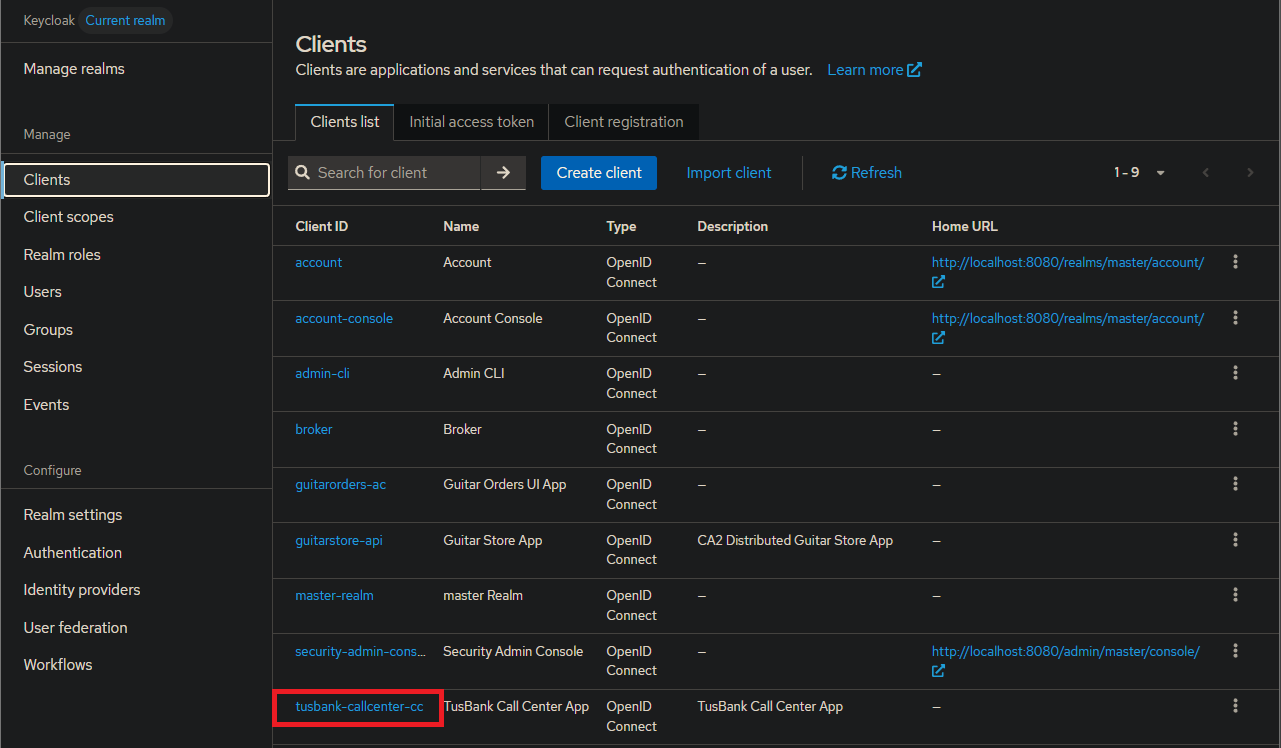Viewport: 1281px width, 748px height.
Task: Click 'Guitar Orders UI App' name cell
Action: click(x=505, y=484)
